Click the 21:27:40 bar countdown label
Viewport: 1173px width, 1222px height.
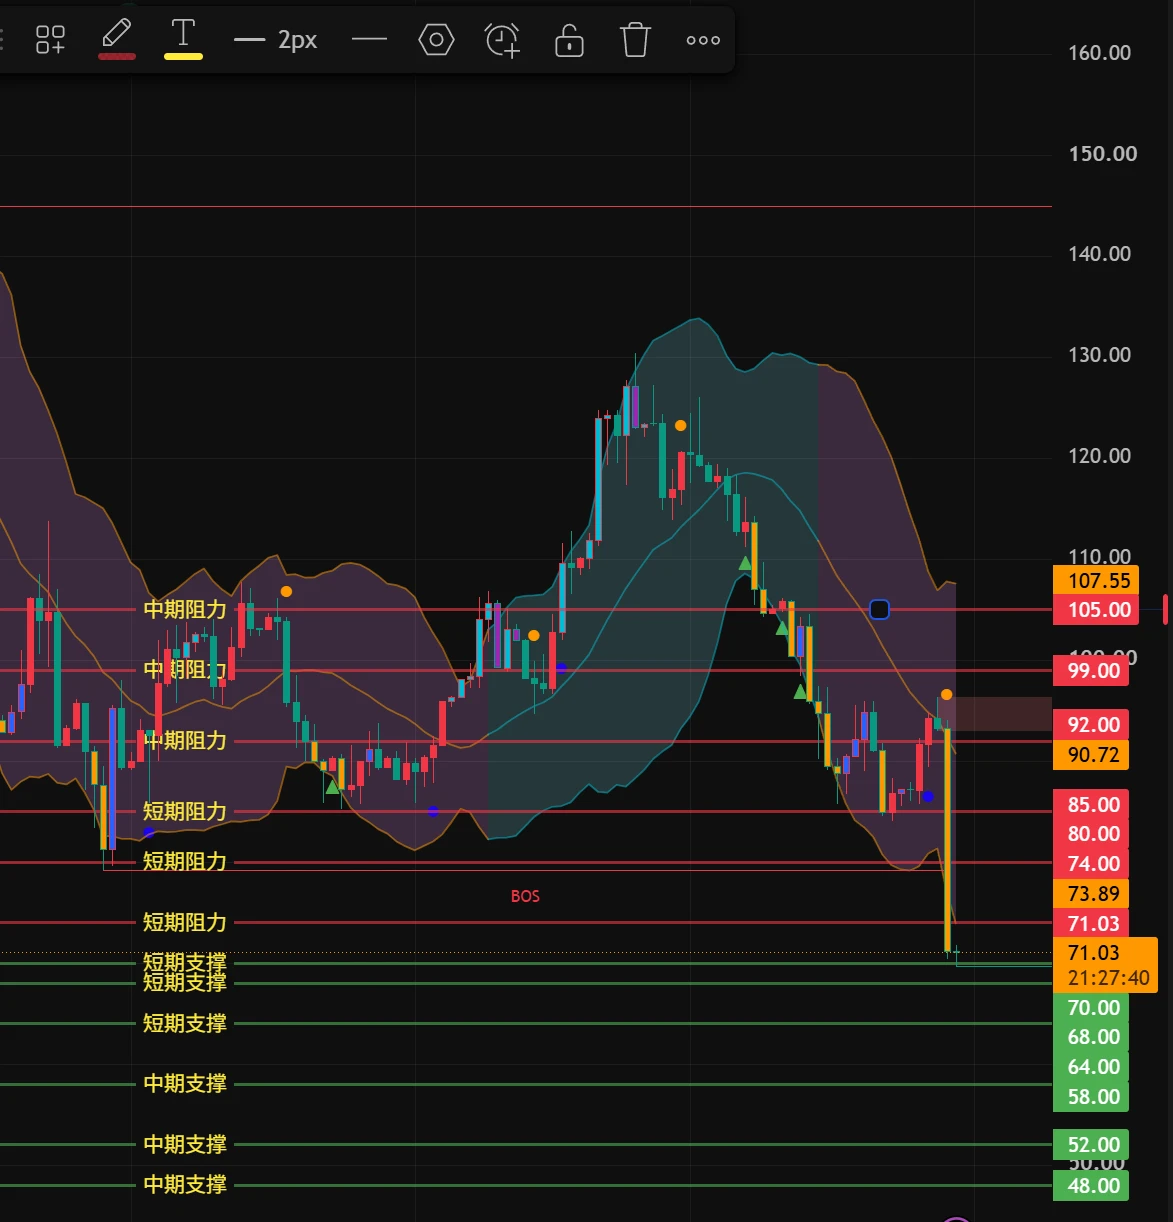pos(1108,978)
